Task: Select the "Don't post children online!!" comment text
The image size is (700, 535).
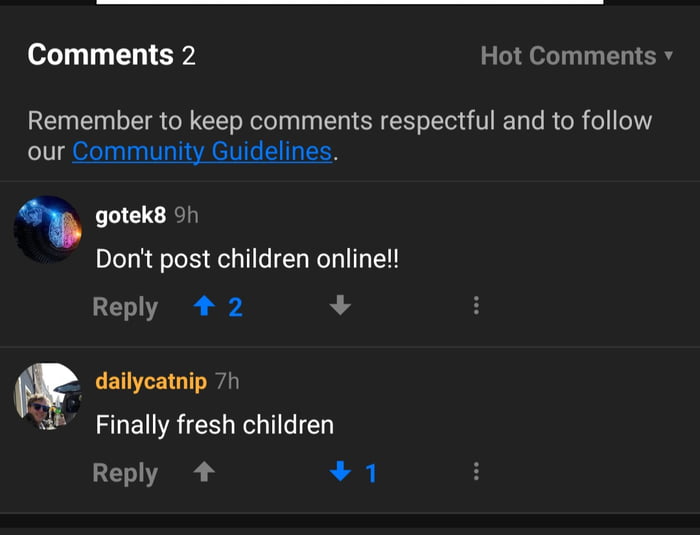Action: tap(247, 259)
